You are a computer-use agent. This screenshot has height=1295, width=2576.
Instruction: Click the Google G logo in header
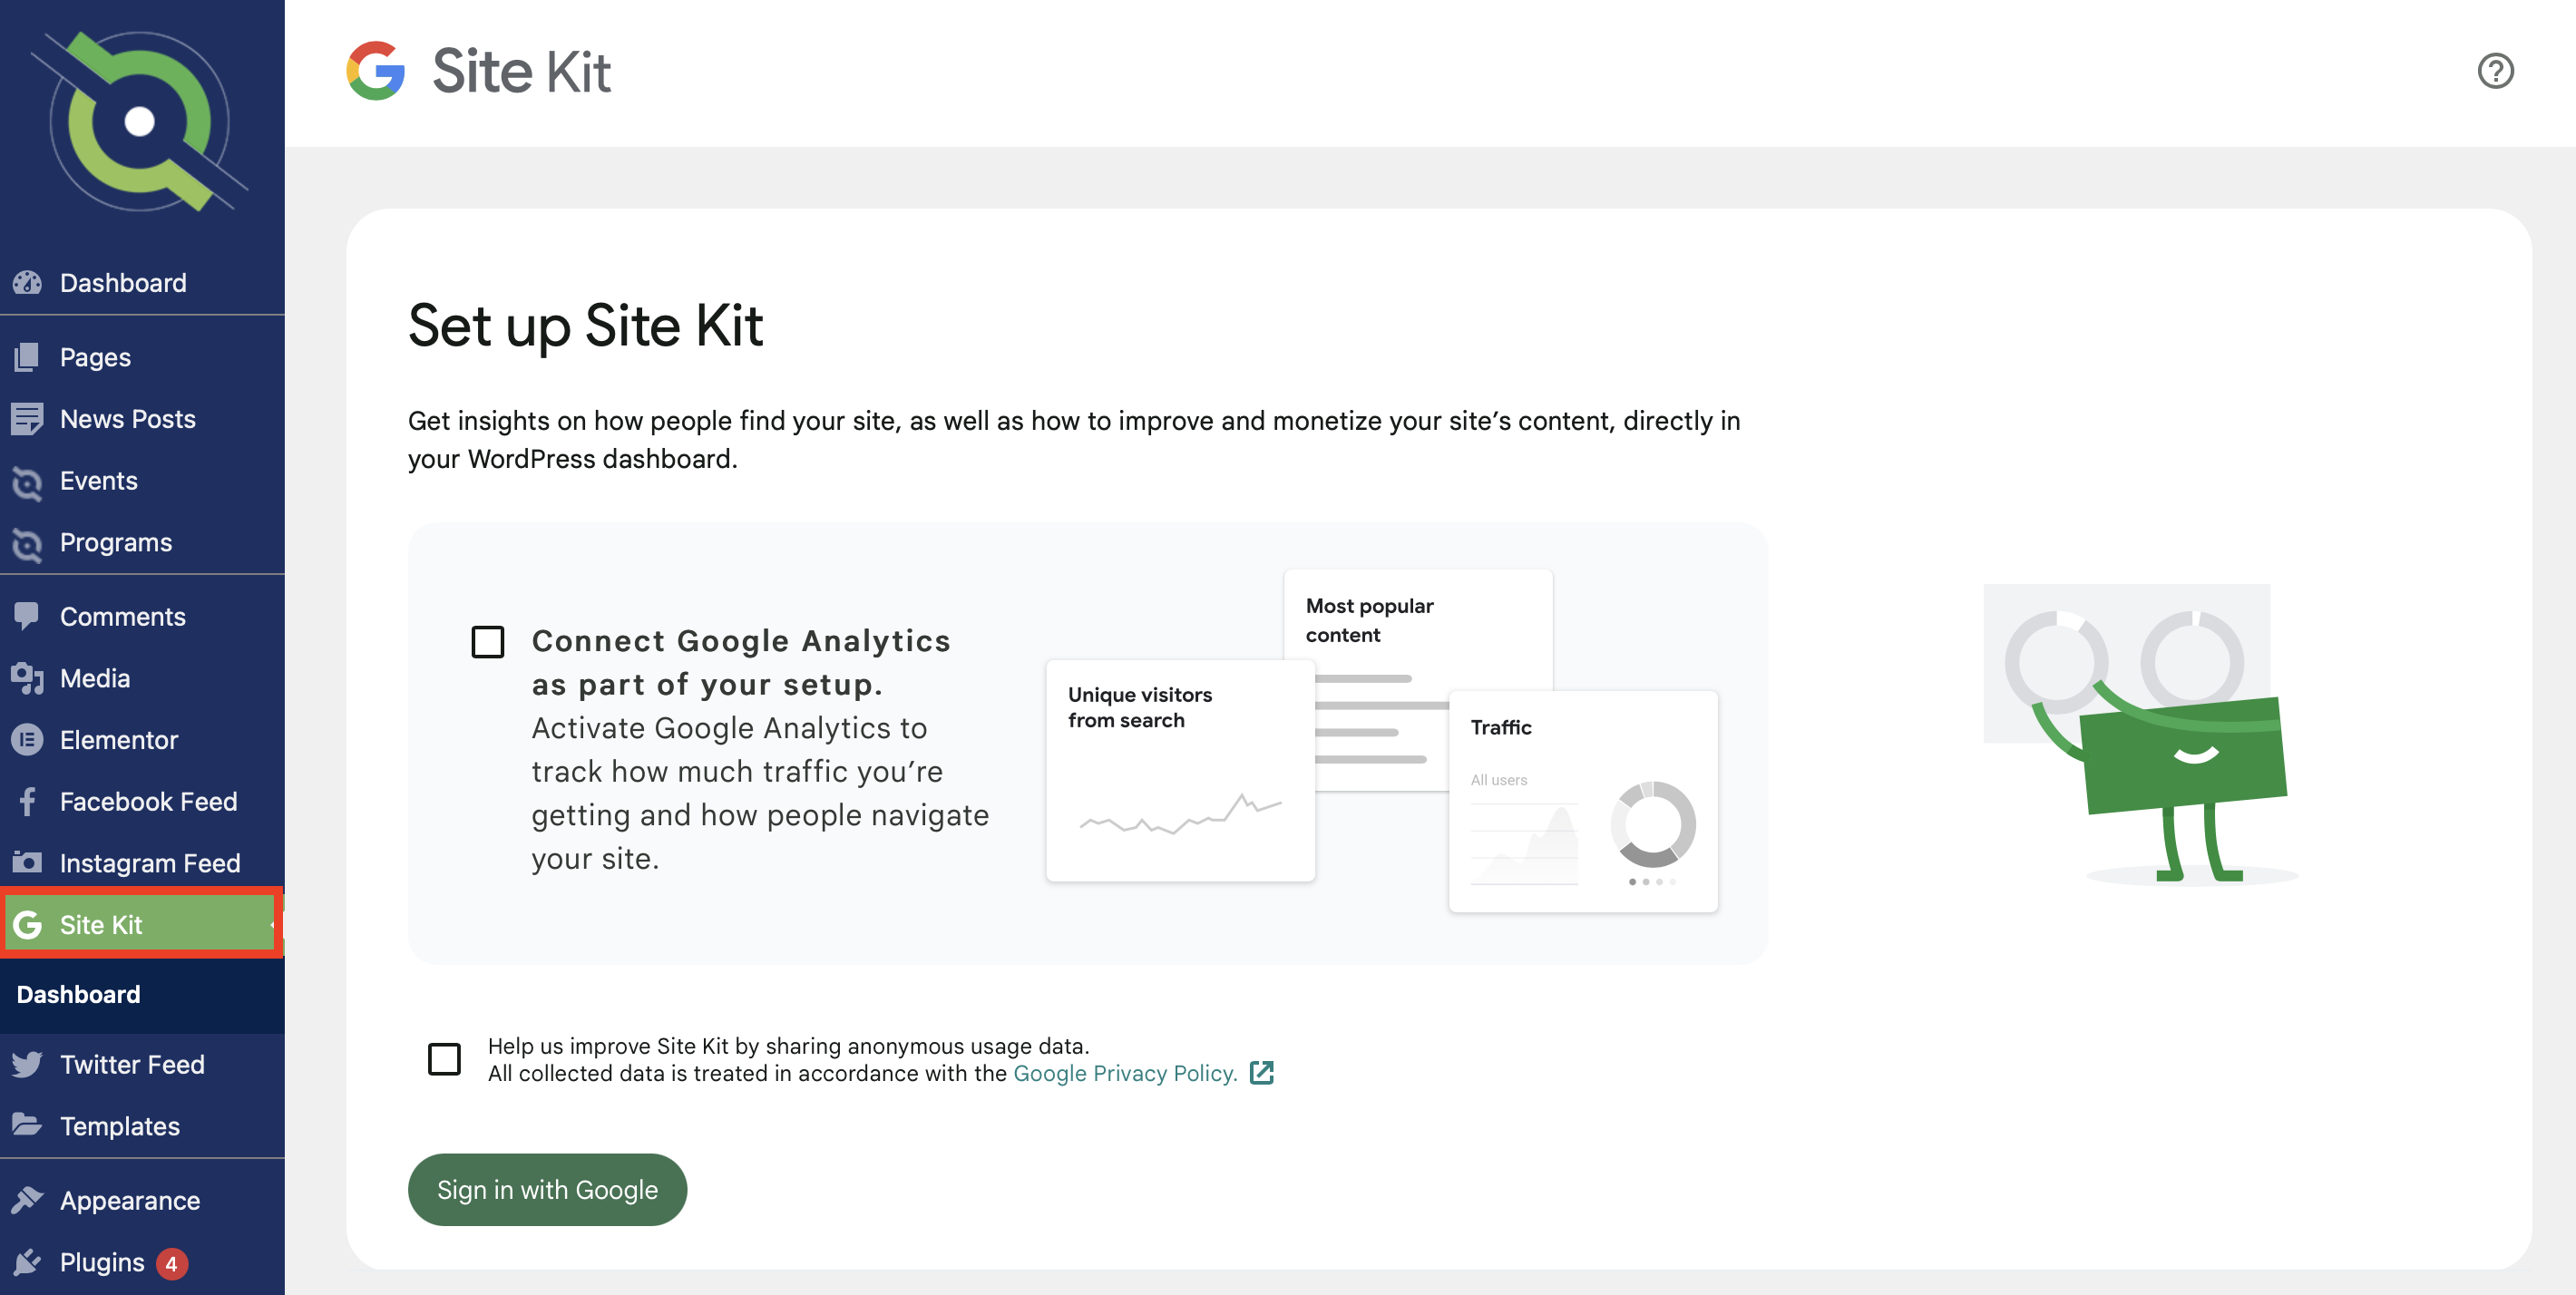point(375,71)
